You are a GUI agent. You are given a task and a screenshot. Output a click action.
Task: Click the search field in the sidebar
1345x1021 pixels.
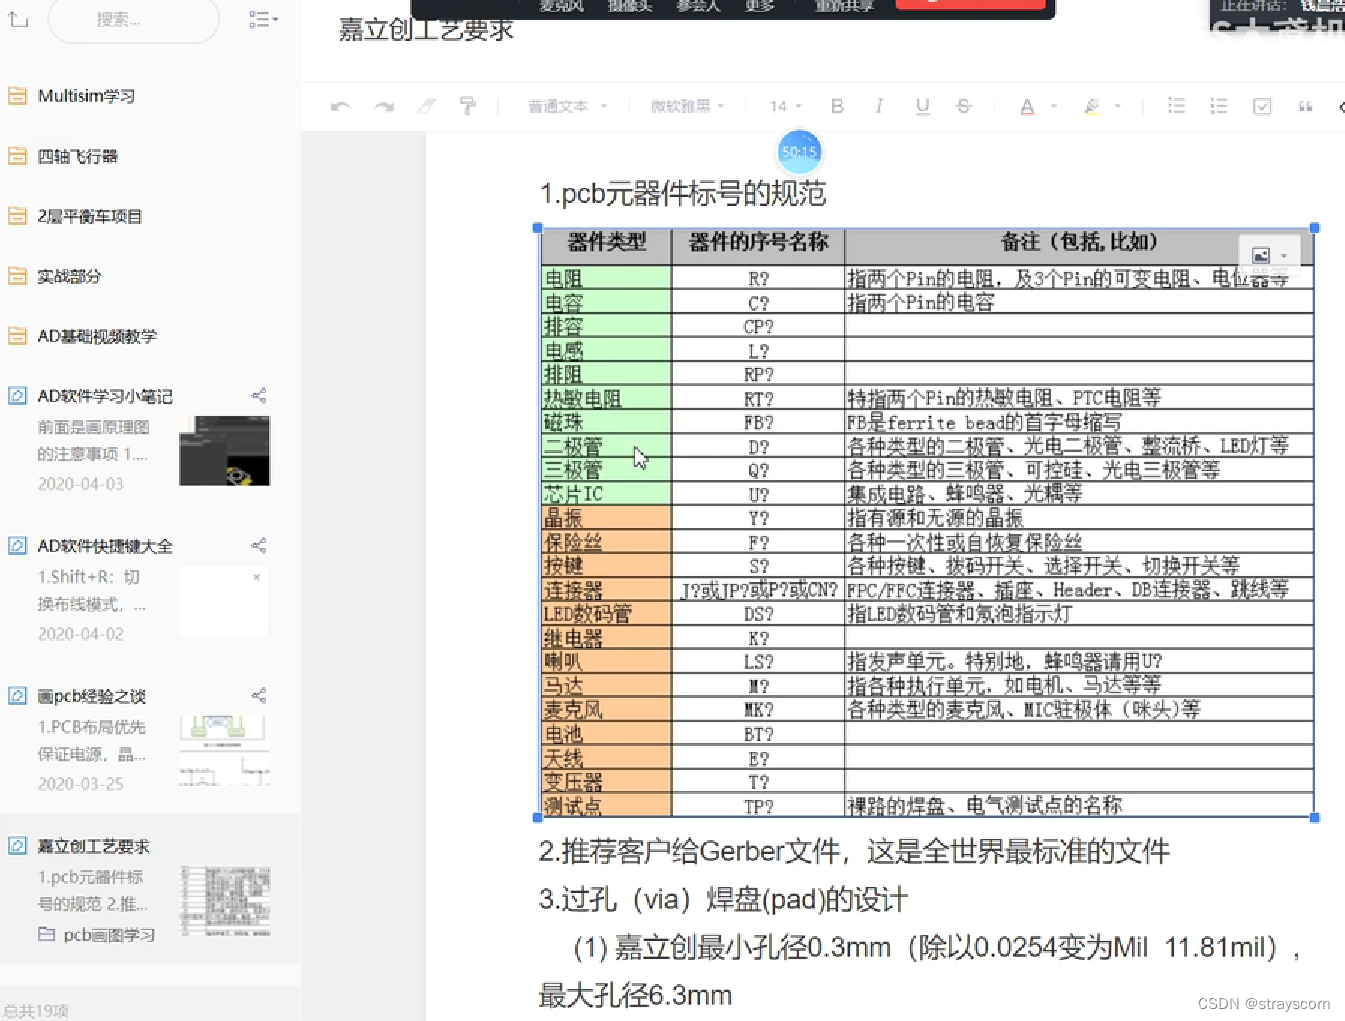coord(133,20)
